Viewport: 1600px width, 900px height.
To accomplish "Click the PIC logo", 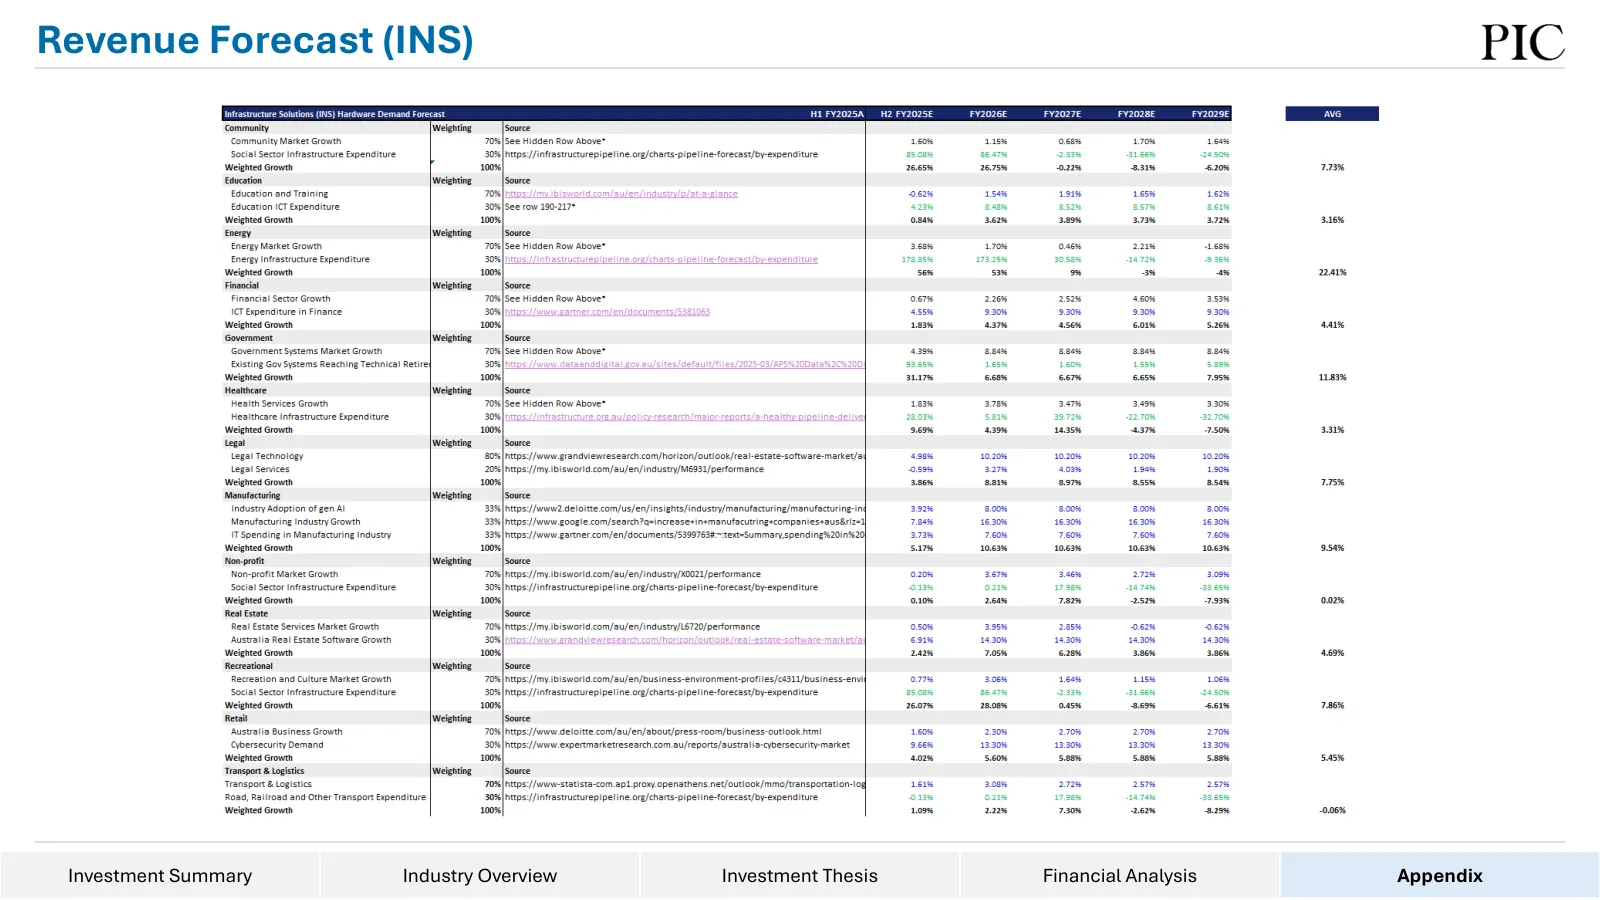I will pos(1522,42).
